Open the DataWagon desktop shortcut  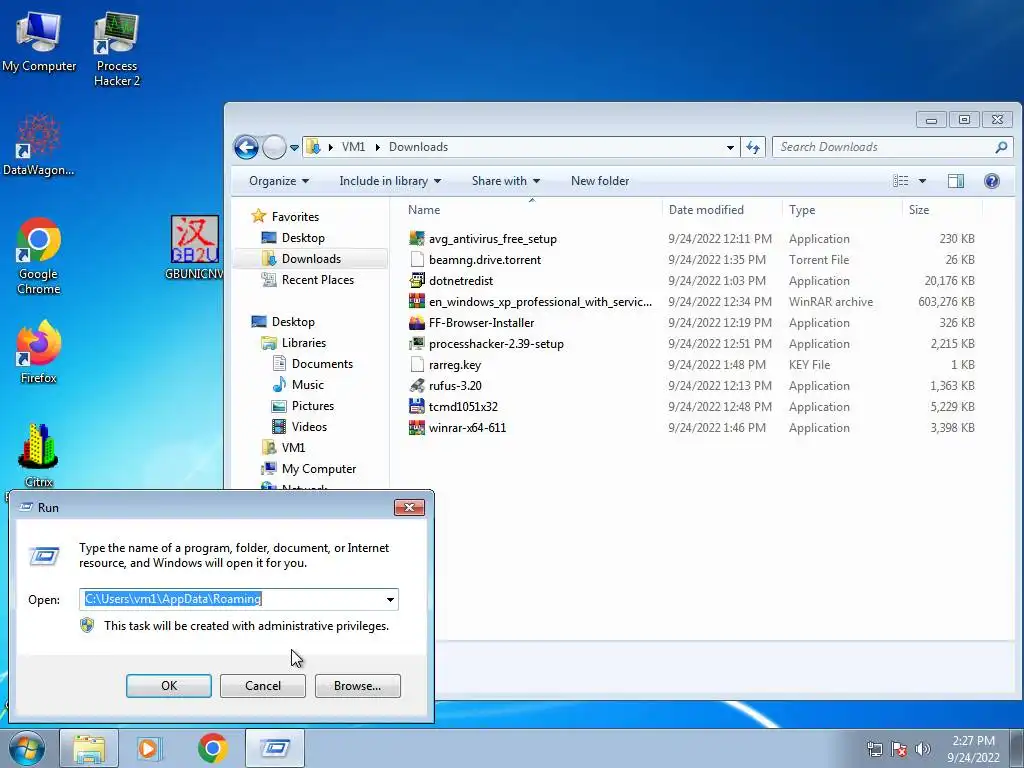coord(39,145)
